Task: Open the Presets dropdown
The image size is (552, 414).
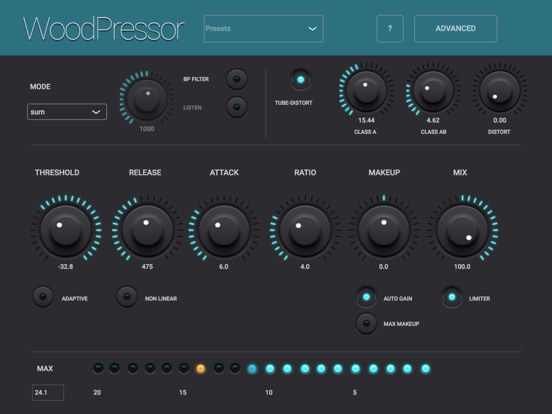Action: point(264,29)
